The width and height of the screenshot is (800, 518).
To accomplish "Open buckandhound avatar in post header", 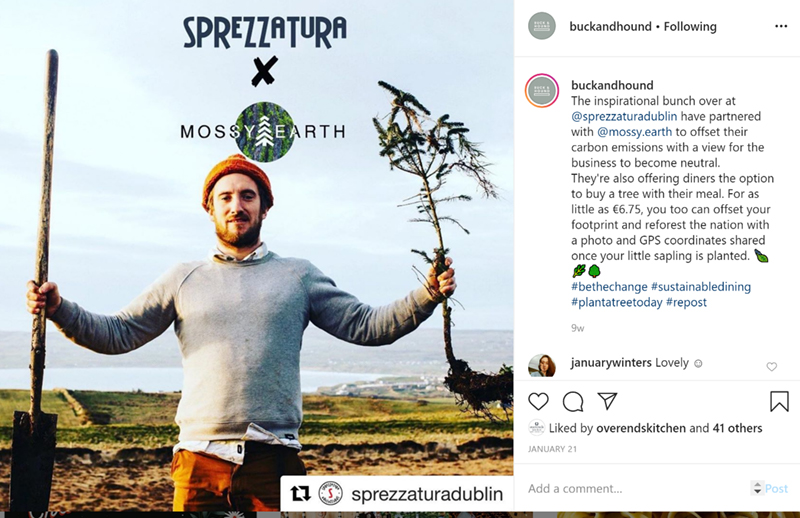I will (542, 26).
